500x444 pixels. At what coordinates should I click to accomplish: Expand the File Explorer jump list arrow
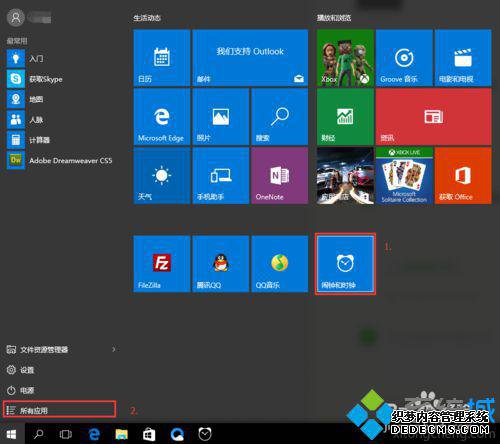114,349
